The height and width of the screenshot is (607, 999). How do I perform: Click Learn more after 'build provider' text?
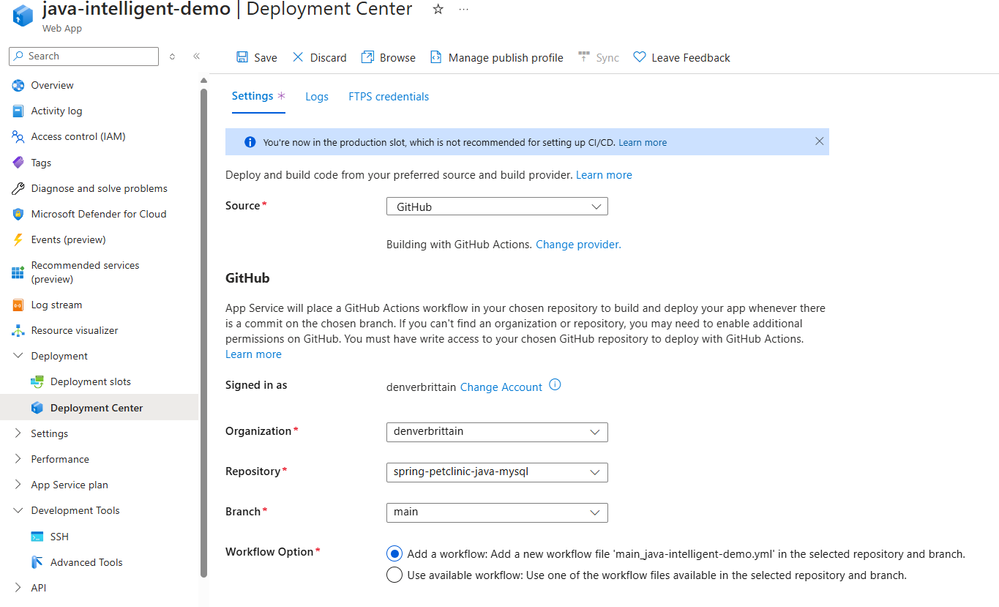[x=604, y=175]
